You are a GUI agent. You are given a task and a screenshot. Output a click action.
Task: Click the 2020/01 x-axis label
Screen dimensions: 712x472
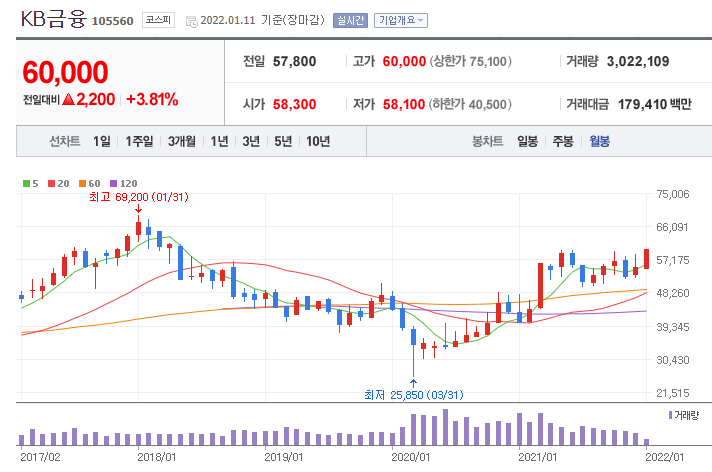pyautogui.click(x=411, y=457)
